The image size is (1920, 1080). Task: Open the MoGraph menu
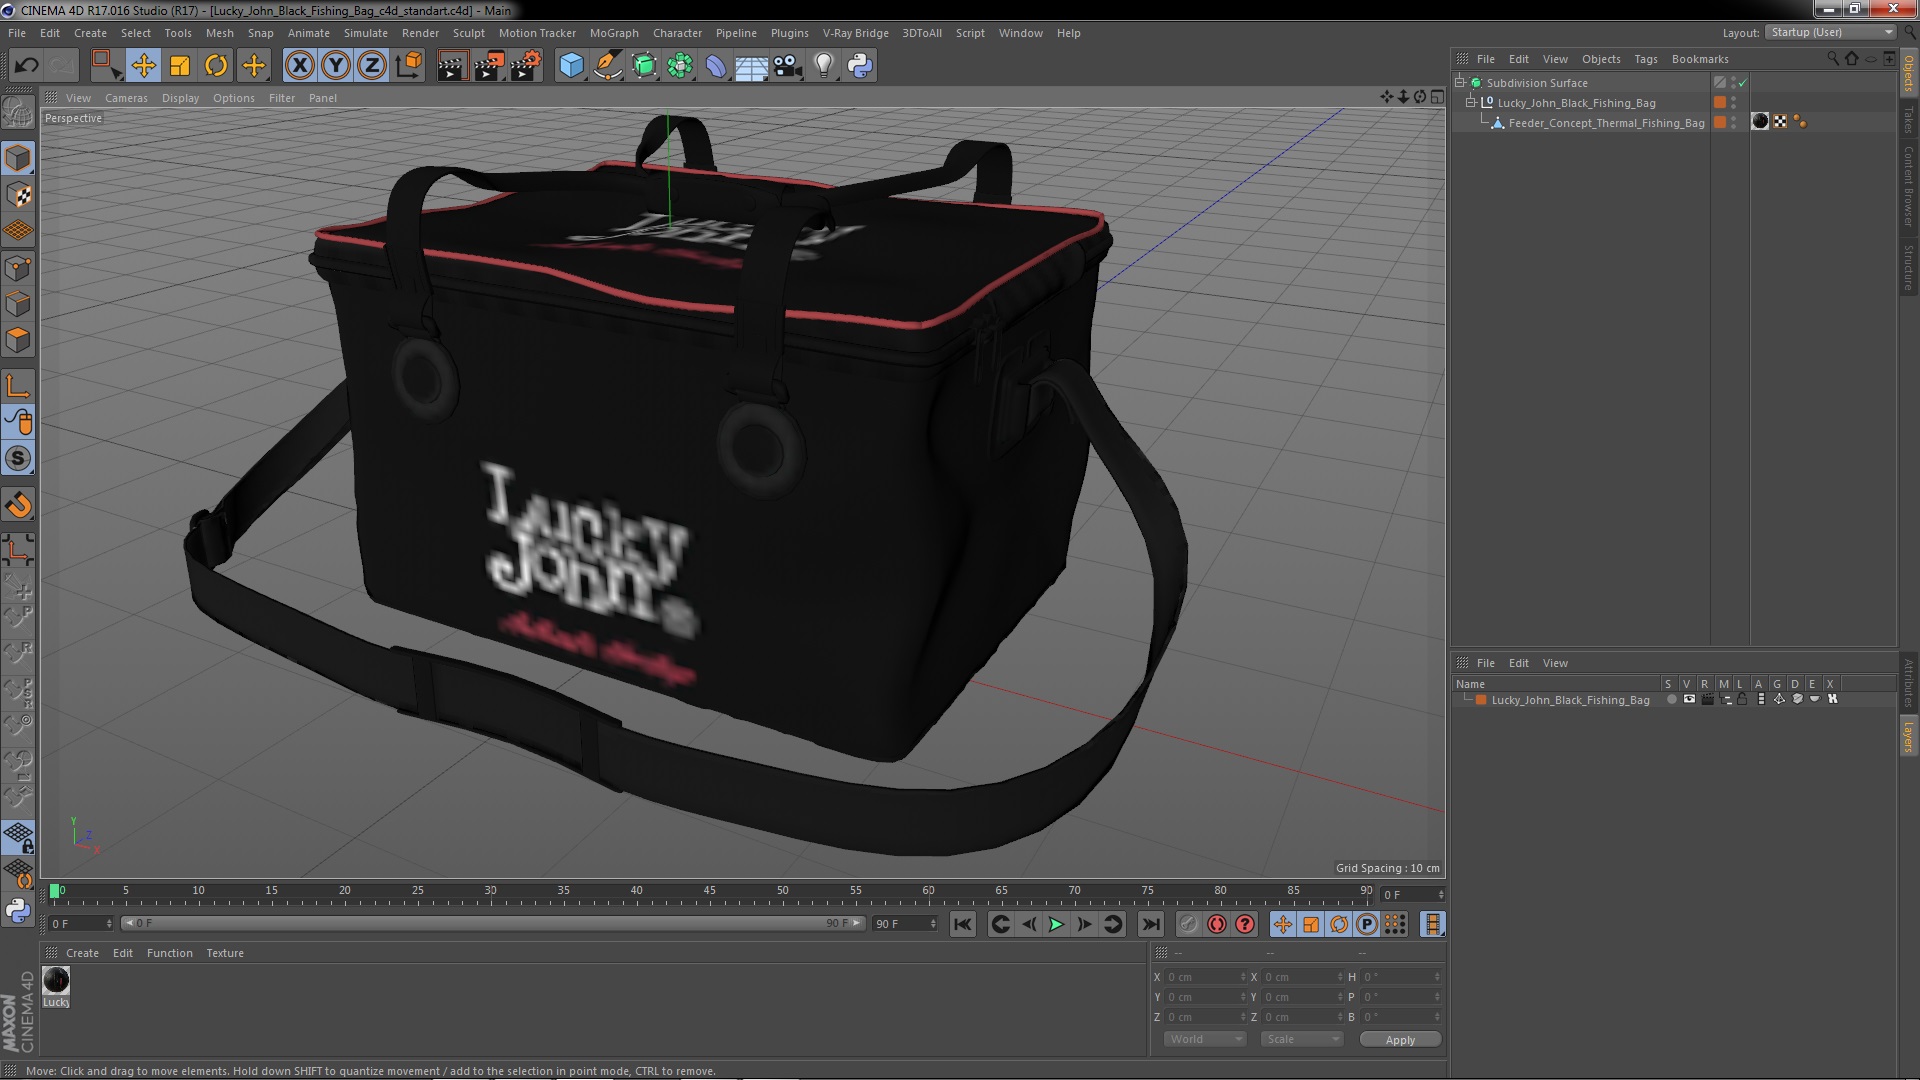click(x=613, y=33)
